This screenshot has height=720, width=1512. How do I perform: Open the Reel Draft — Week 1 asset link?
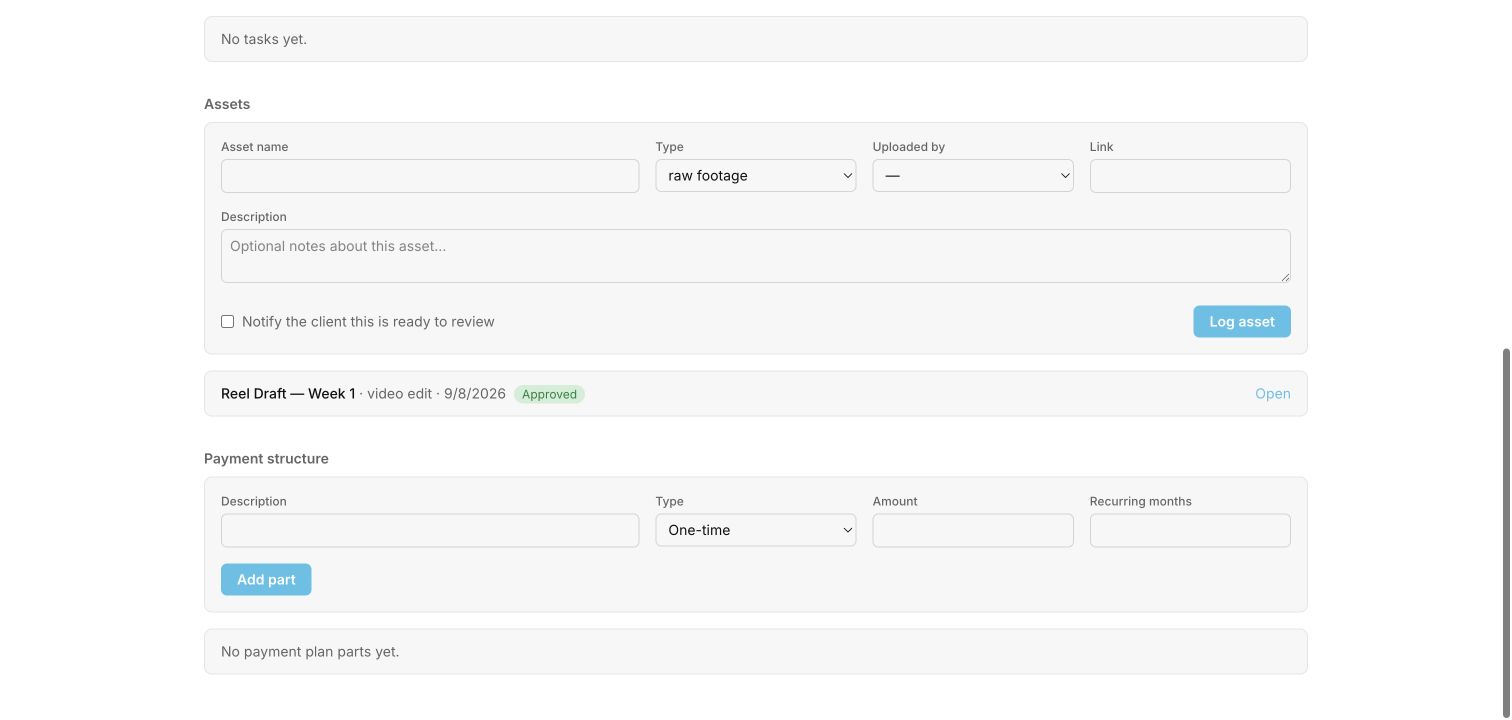click(x=1273, y=394)
